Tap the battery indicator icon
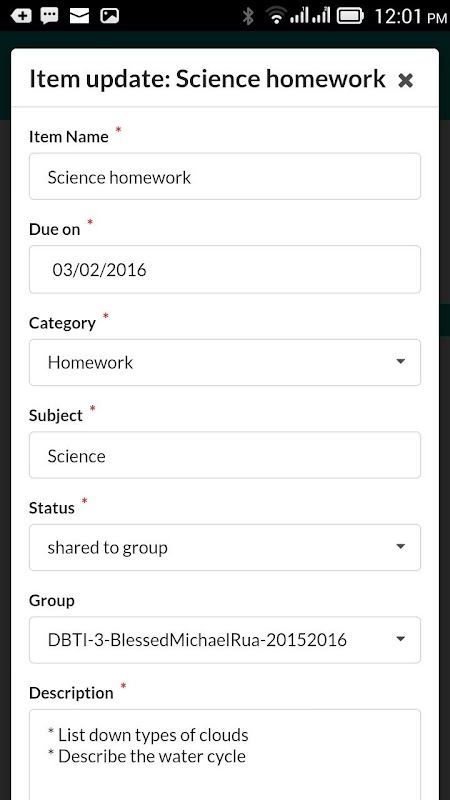 coord(350,16)
